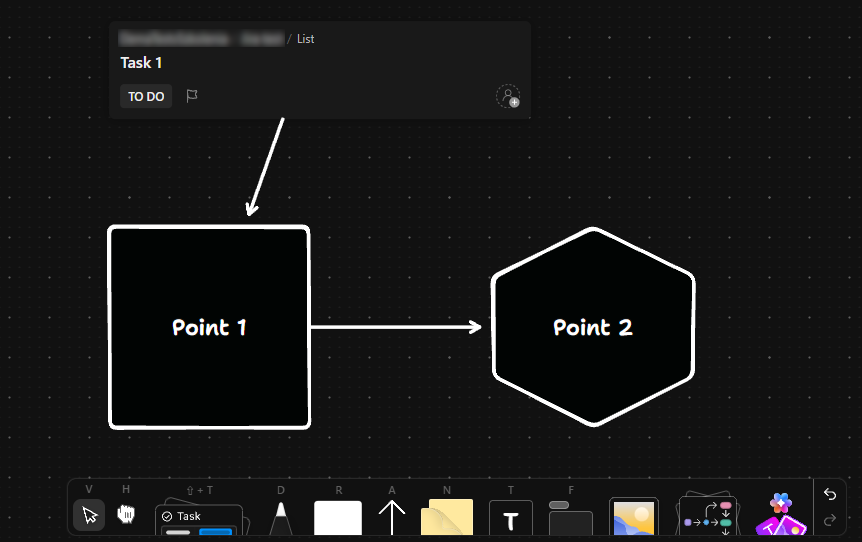This screenshot has height=542, width=862.
Task: Open the AI image generator tool
Action: tap(781, 515)
